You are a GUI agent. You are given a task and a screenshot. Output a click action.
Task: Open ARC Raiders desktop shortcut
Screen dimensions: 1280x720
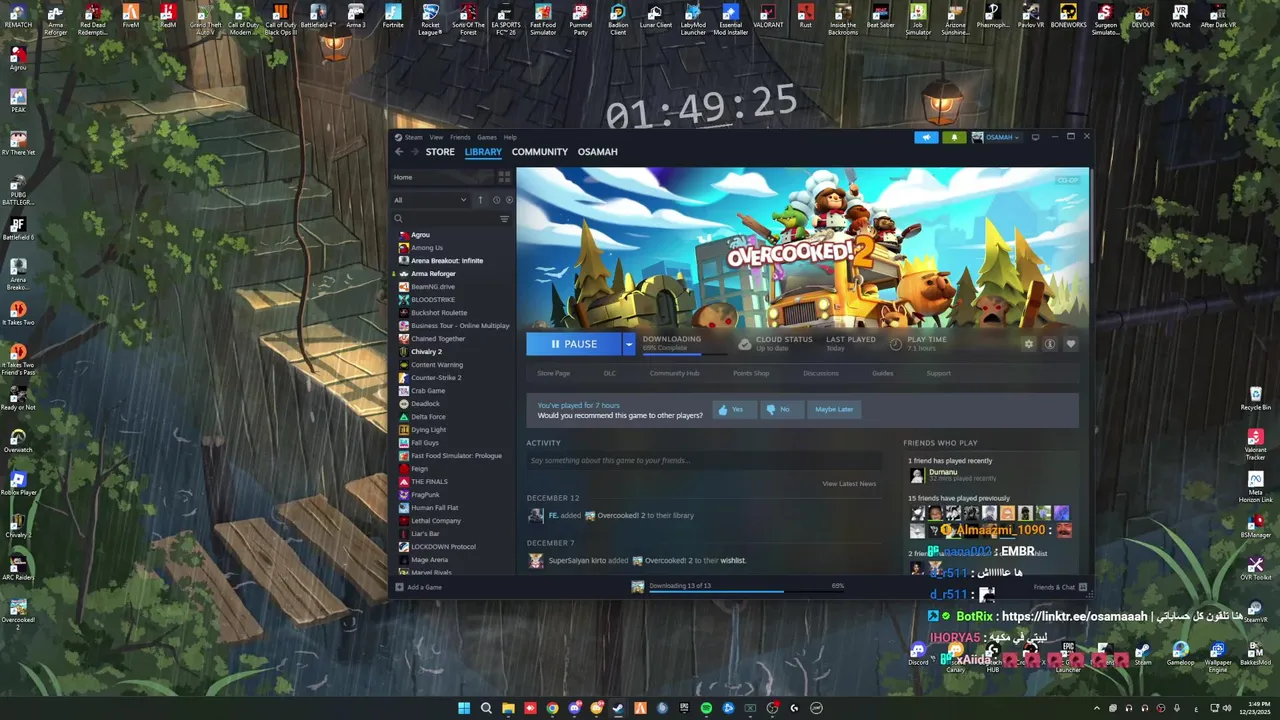18,568
